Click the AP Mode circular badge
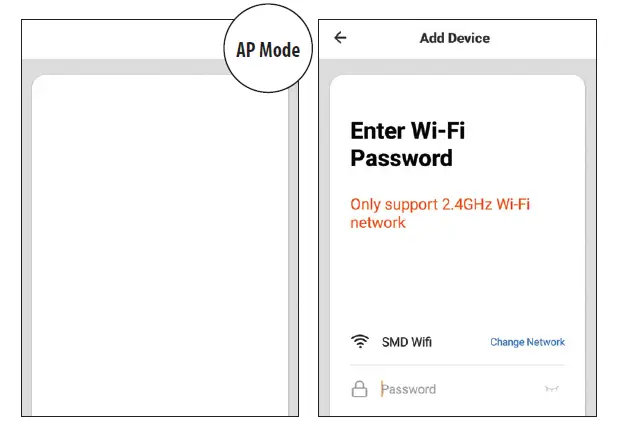The image size is (632, 426). 268,50
